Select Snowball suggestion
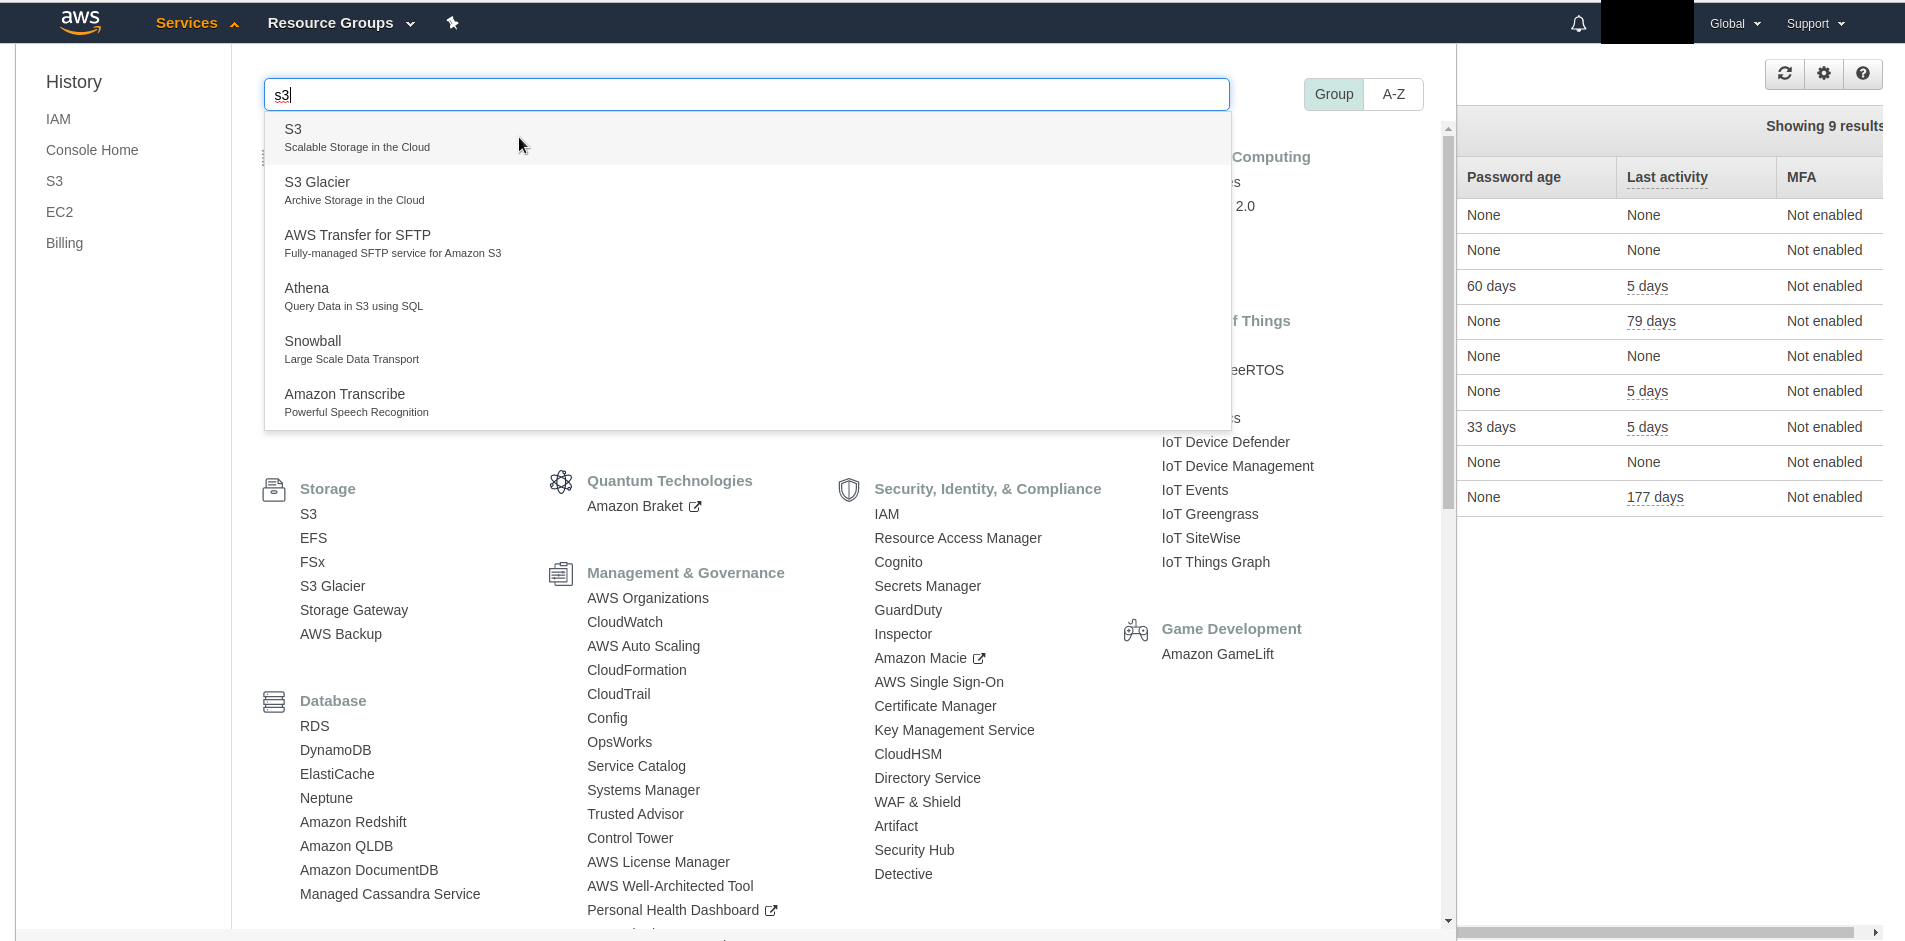Image resolution: width=1905 pixels, height=941 pixels. pos(747,350)
